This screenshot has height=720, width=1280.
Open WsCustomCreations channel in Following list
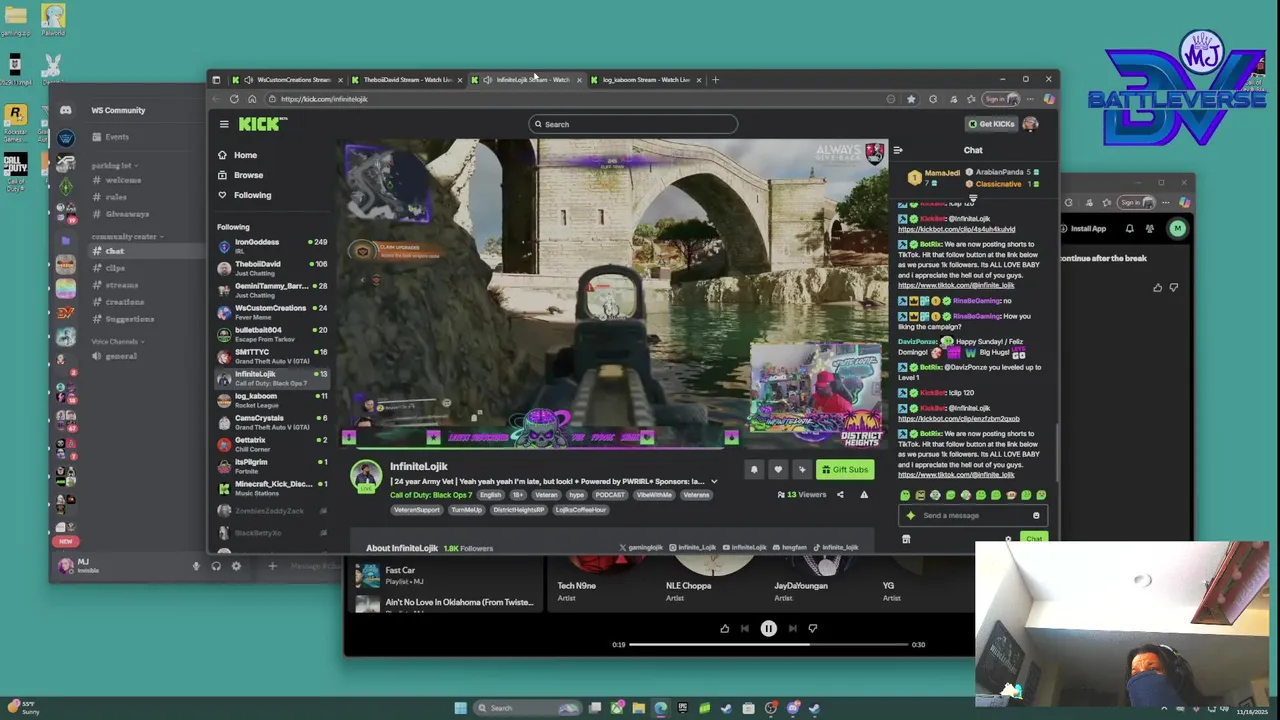pos(272,311)
